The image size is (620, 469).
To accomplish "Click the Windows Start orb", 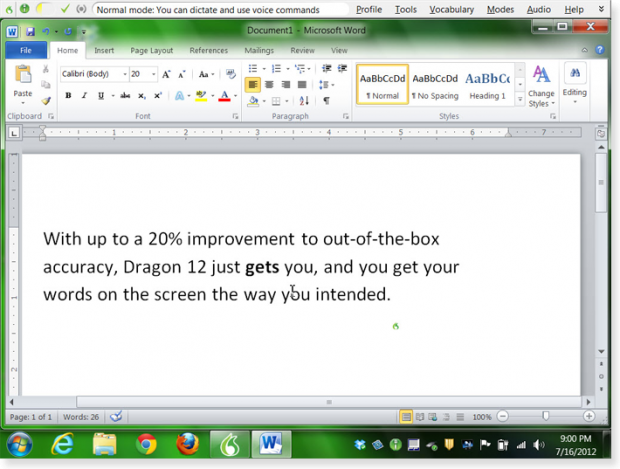I will coord(19,444).
